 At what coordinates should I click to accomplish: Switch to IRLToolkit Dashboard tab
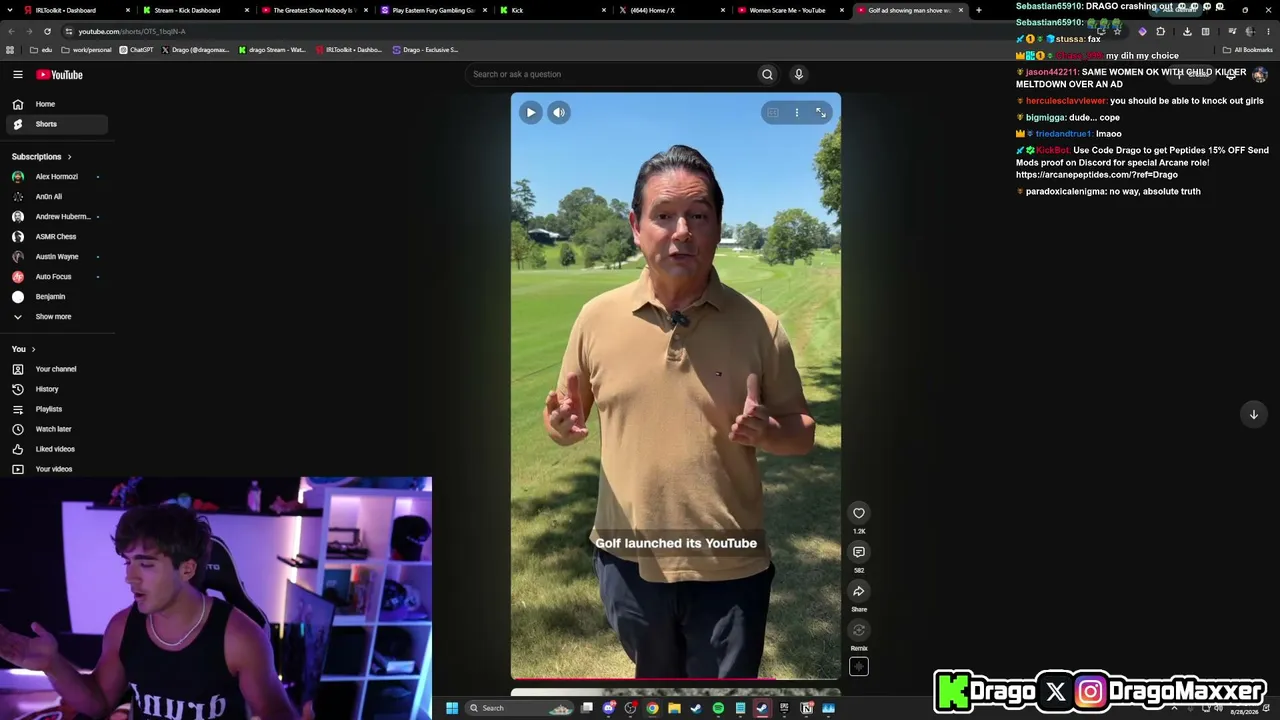coord(75,10)
